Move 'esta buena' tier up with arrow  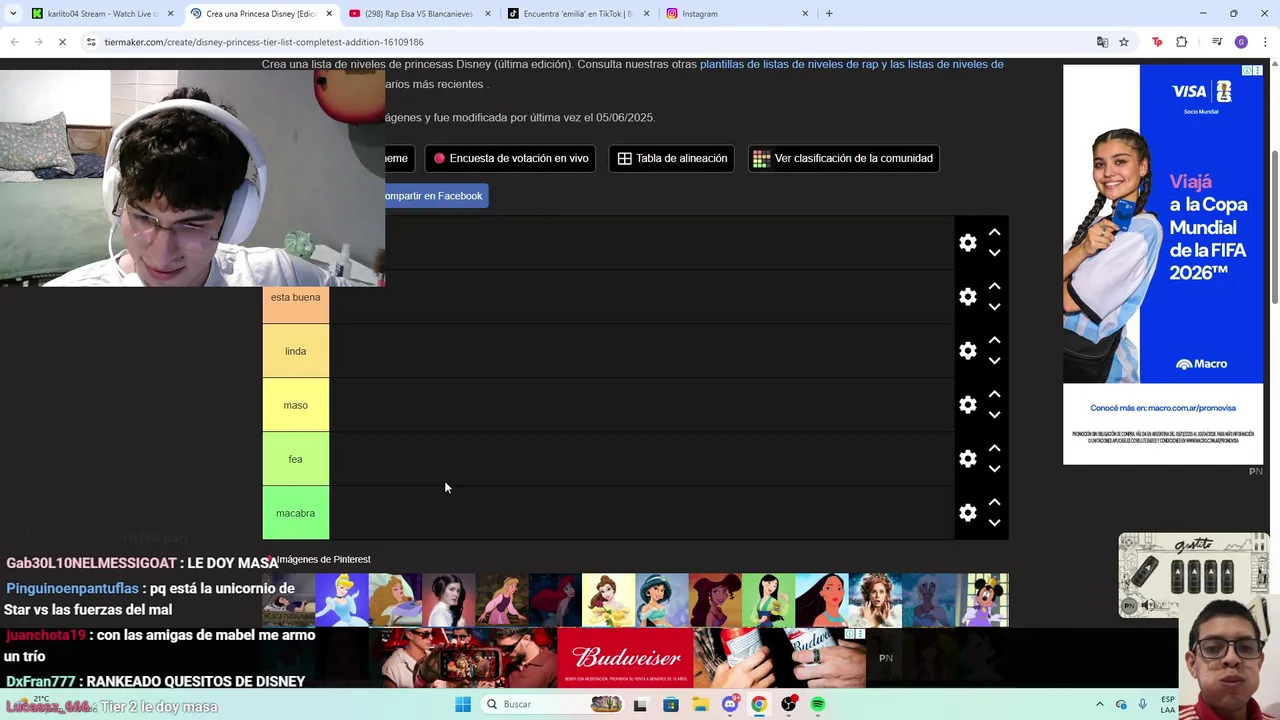tap(994, 286)
